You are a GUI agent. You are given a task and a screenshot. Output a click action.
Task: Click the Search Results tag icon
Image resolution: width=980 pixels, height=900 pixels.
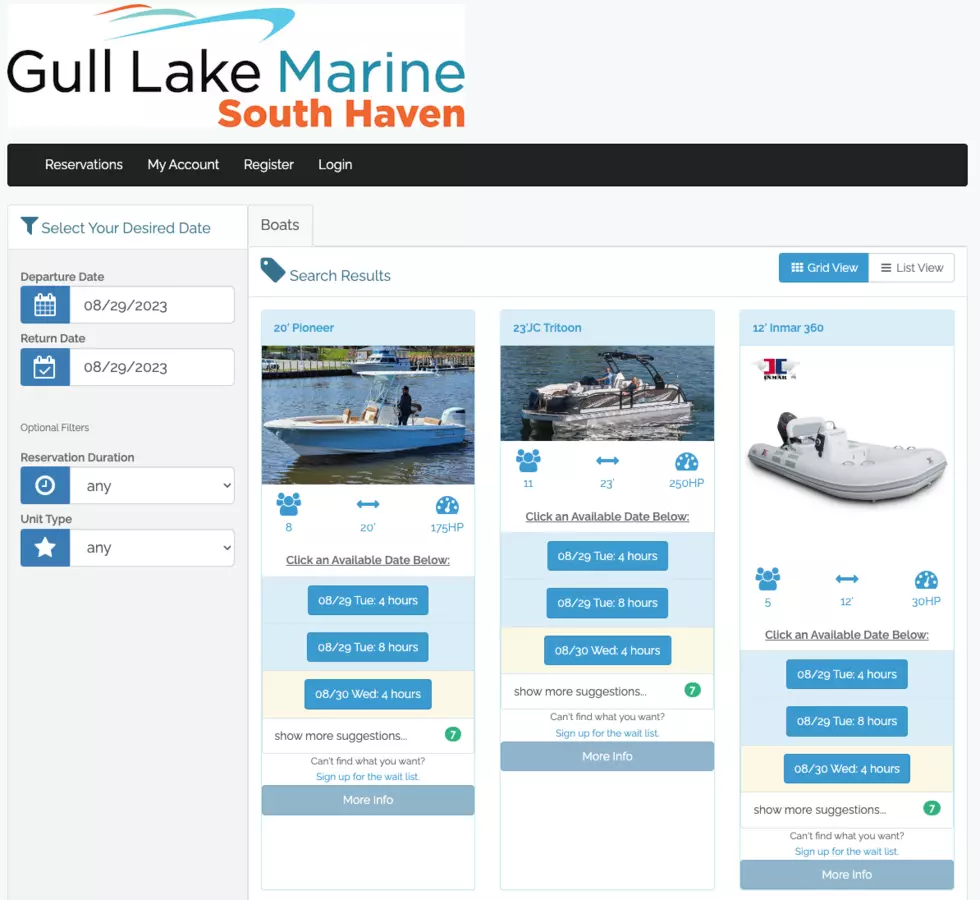[x=272, y=270]
